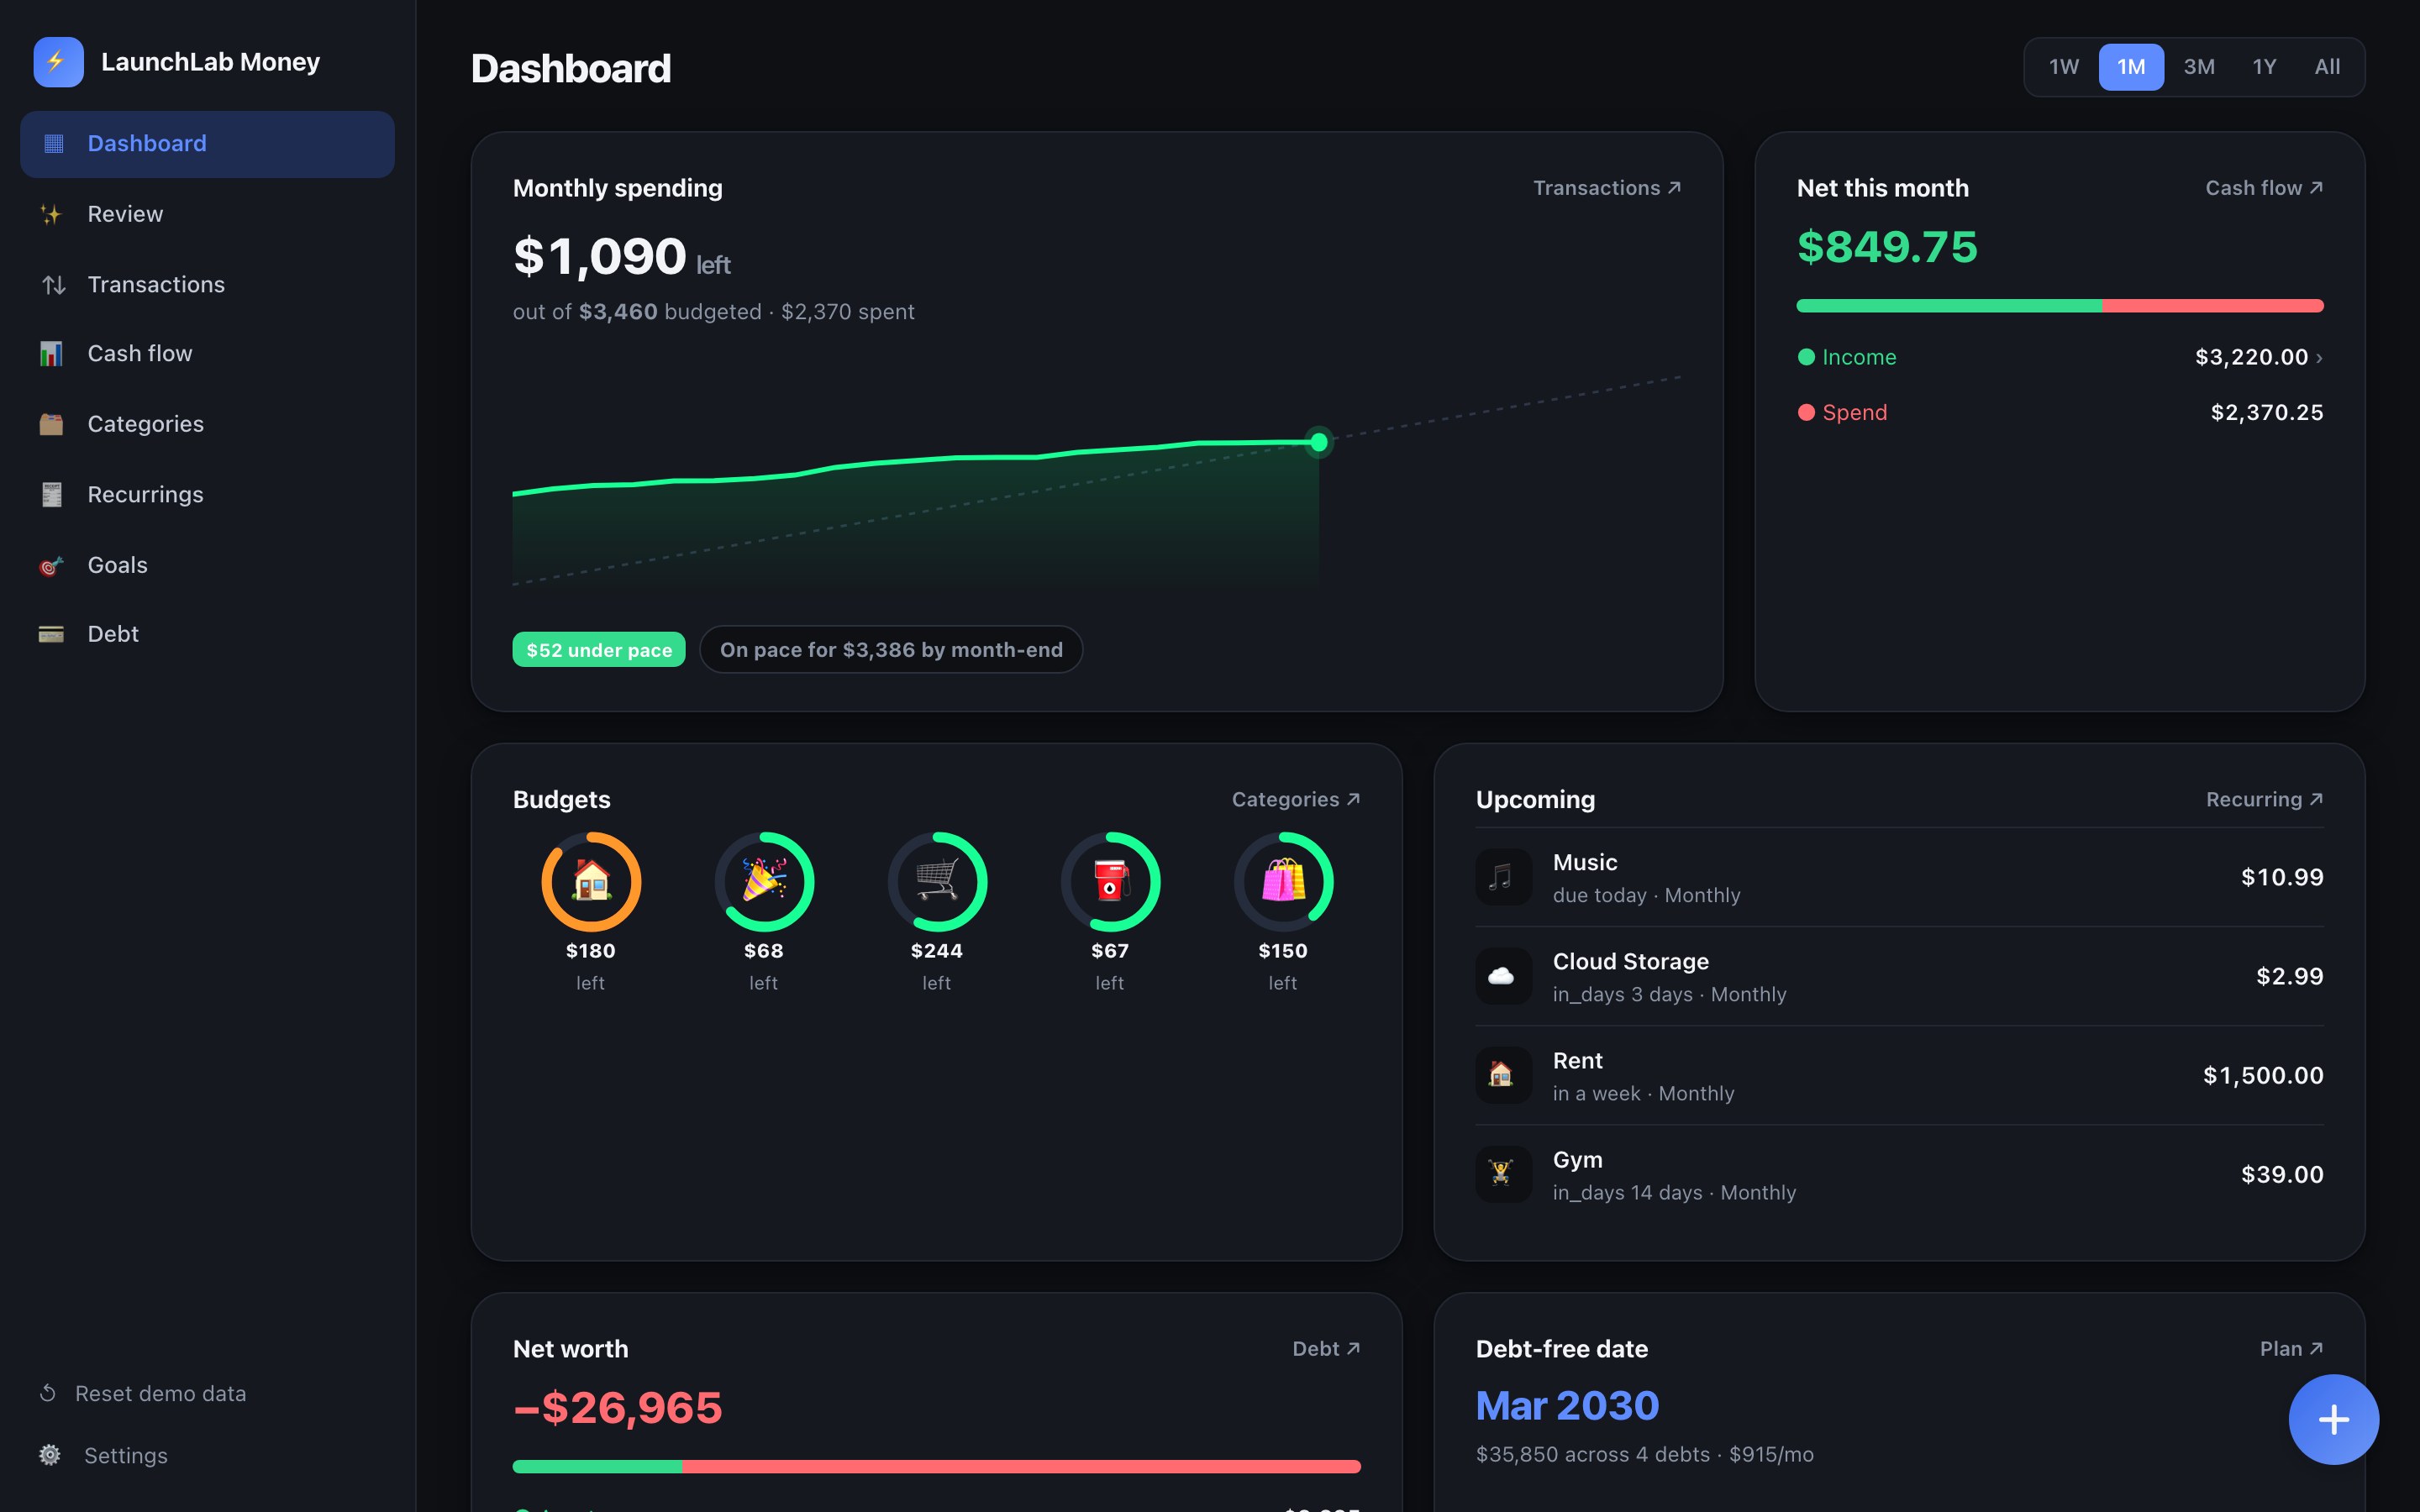The image size is (2420, 1512).
Task: Open Cash flow page from sidebar
Action: pos(207,354)
